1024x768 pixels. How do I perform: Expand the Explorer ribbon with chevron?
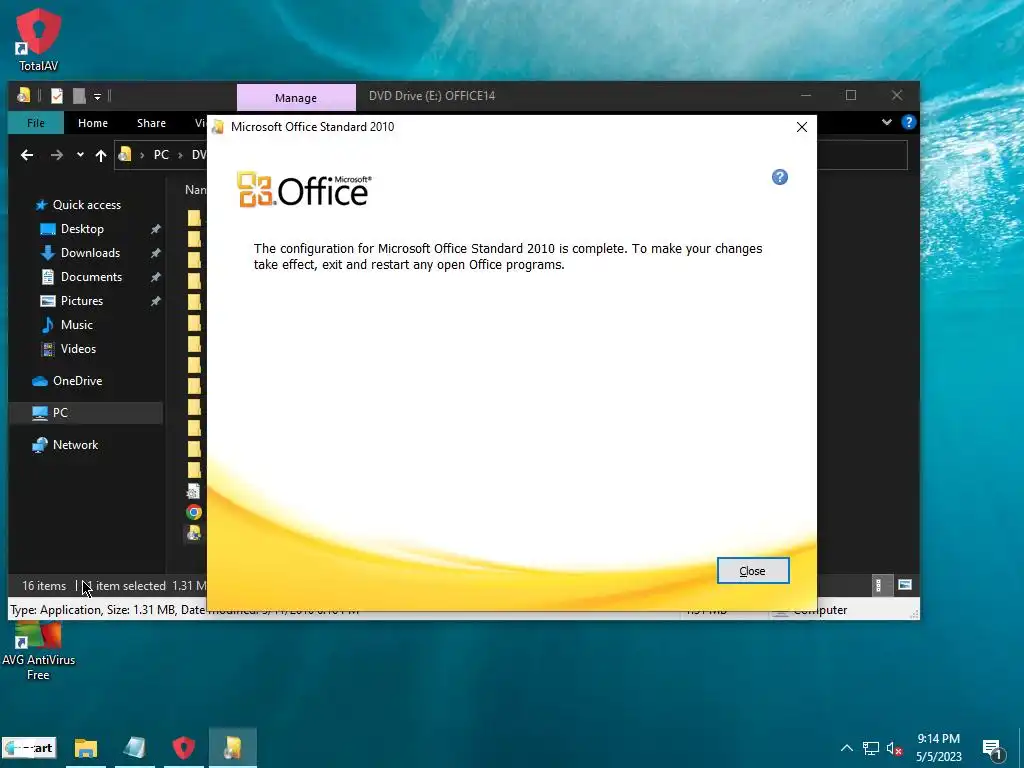coord(887,122)
